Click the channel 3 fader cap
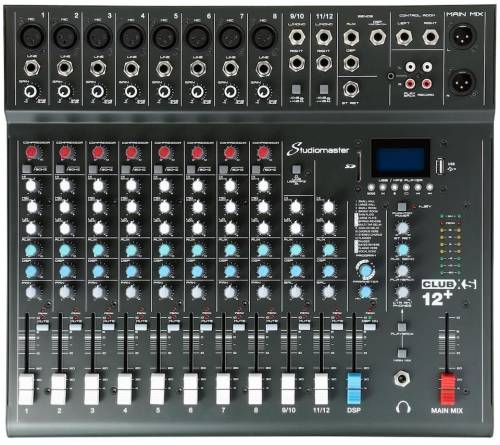500x445 pixels. (x=92, y=389)
